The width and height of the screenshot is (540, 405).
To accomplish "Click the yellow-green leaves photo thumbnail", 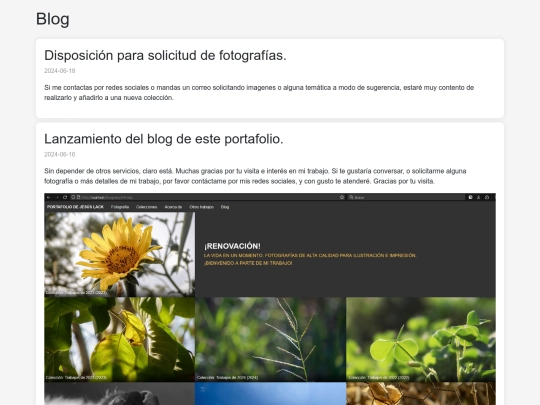I will tap(120, 339).
